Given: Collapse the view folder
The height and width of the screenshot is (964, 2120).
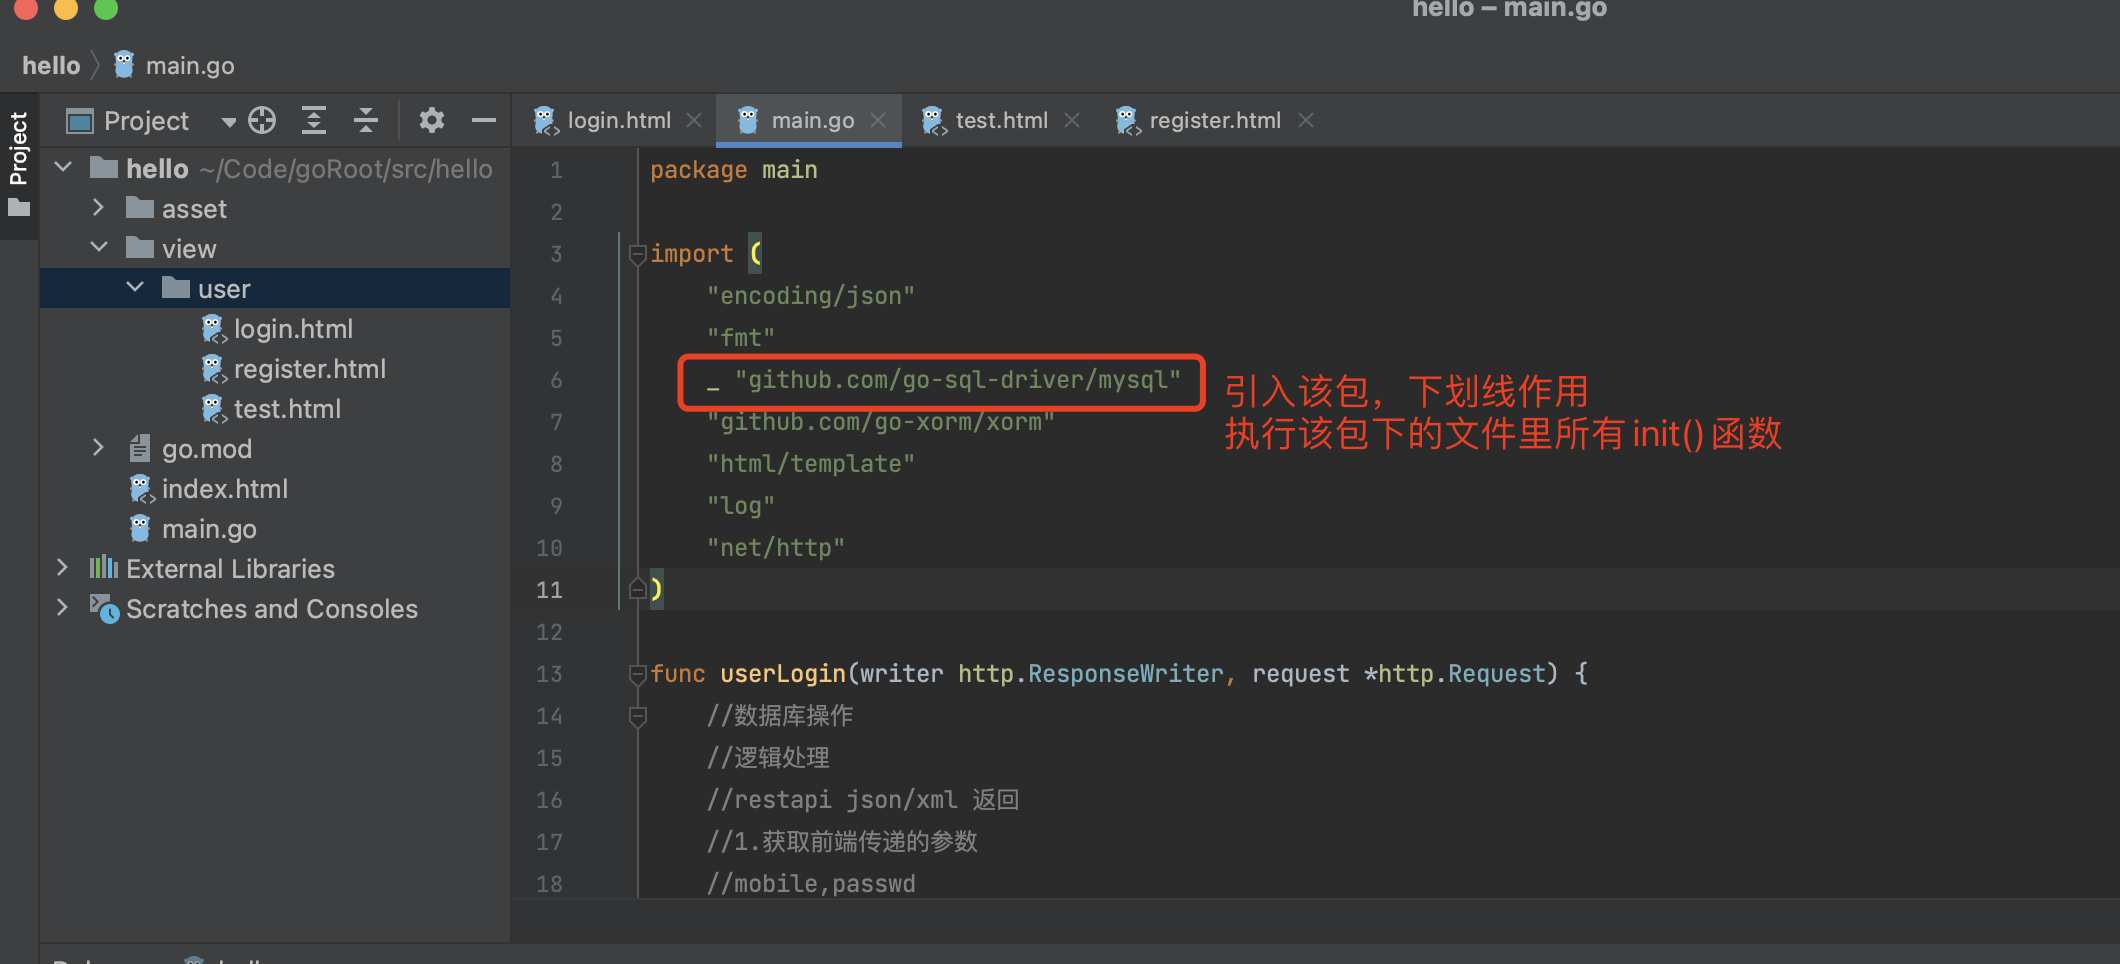Looking at the screenshot, I should (99, 247).
